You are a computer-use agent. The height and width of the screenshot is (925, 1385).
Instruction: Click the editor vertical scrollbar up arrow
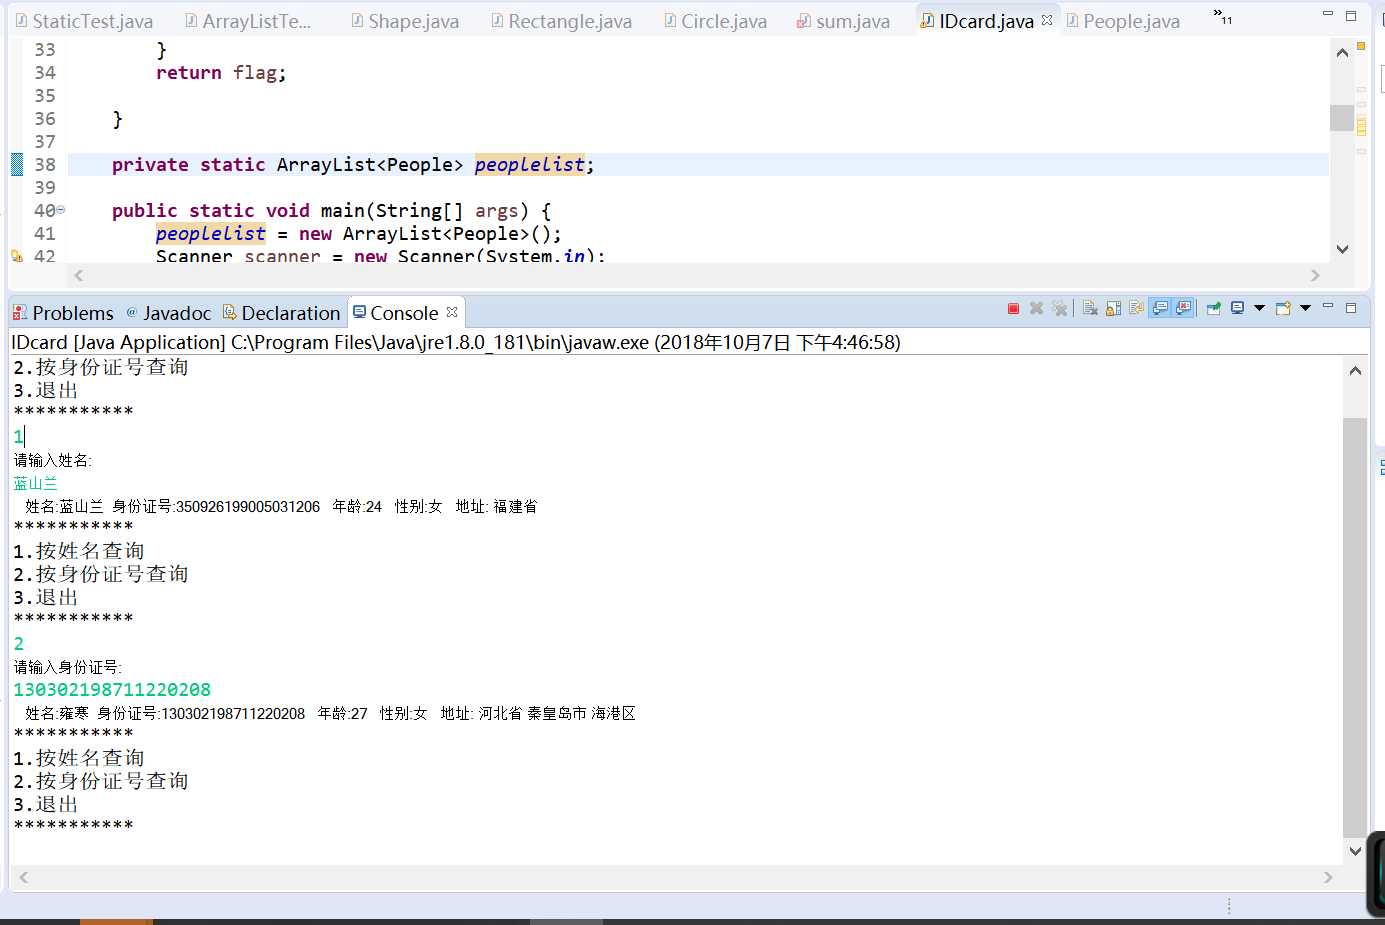tap(1342, 53)
